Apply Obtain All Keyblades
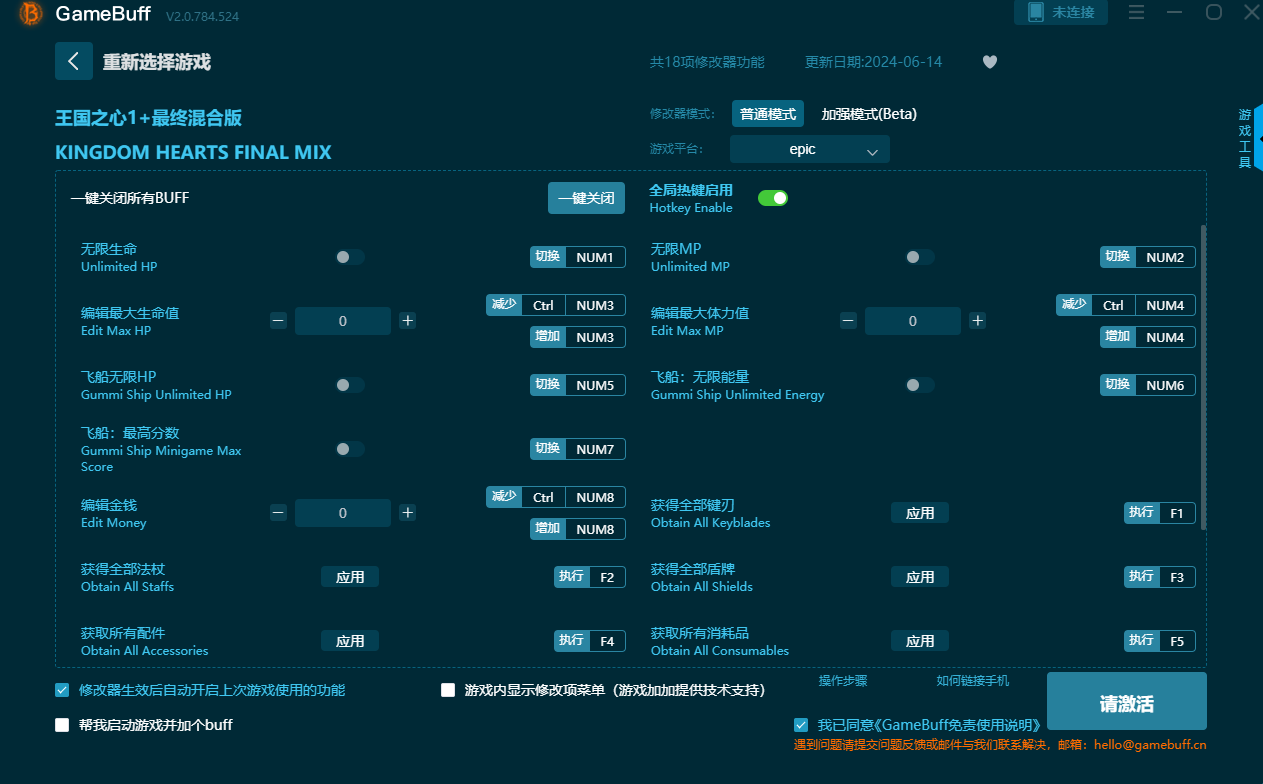 point(920,513)
